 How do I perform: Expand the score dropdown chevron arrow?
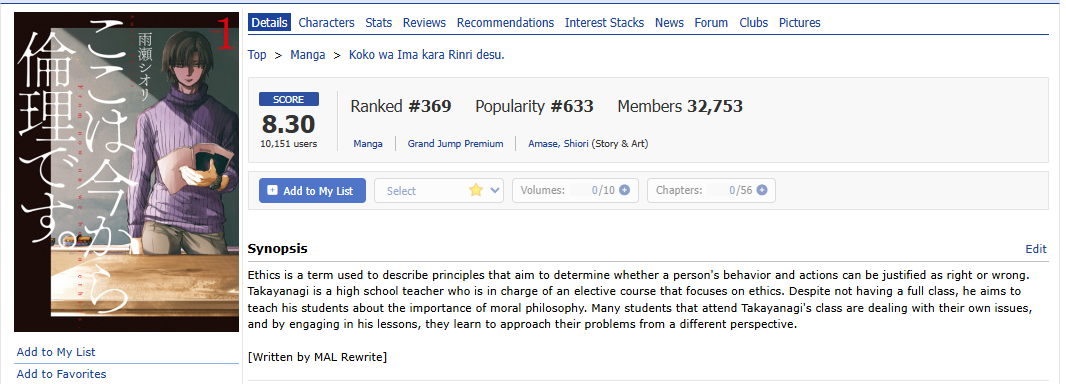point(495,191)
